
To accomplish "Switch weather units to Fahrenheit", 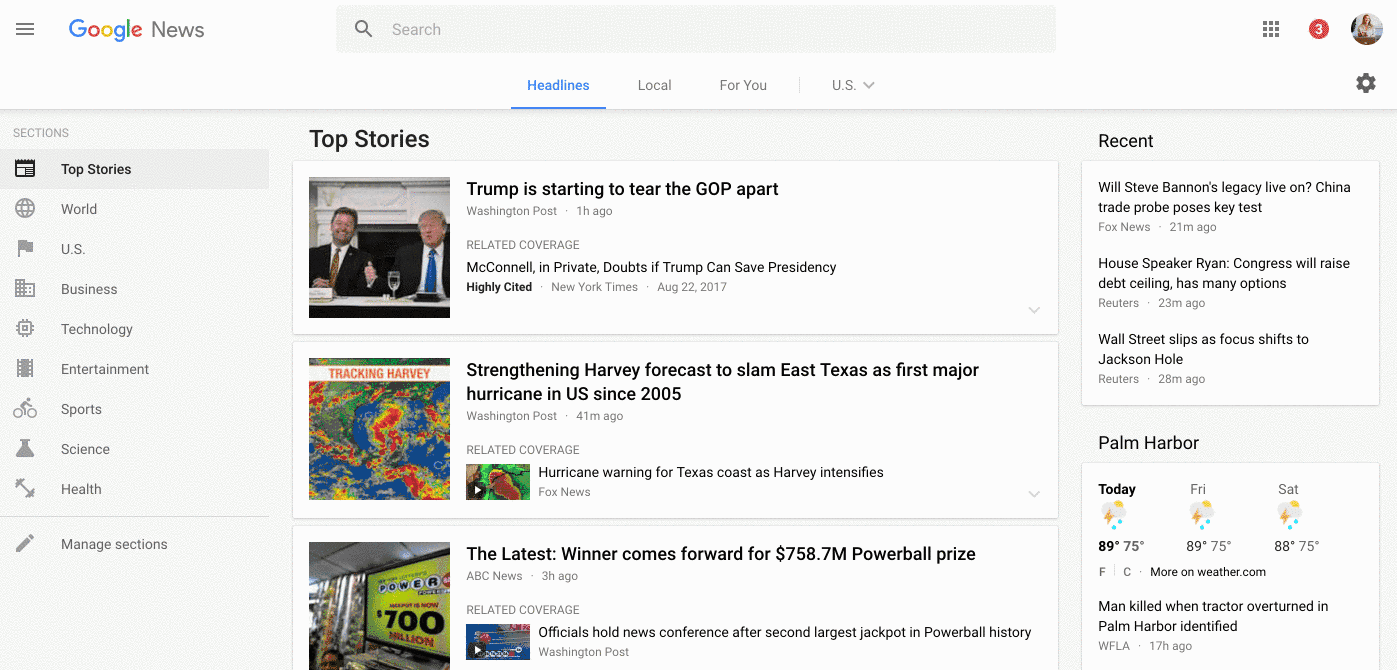I will (1103, 572).
